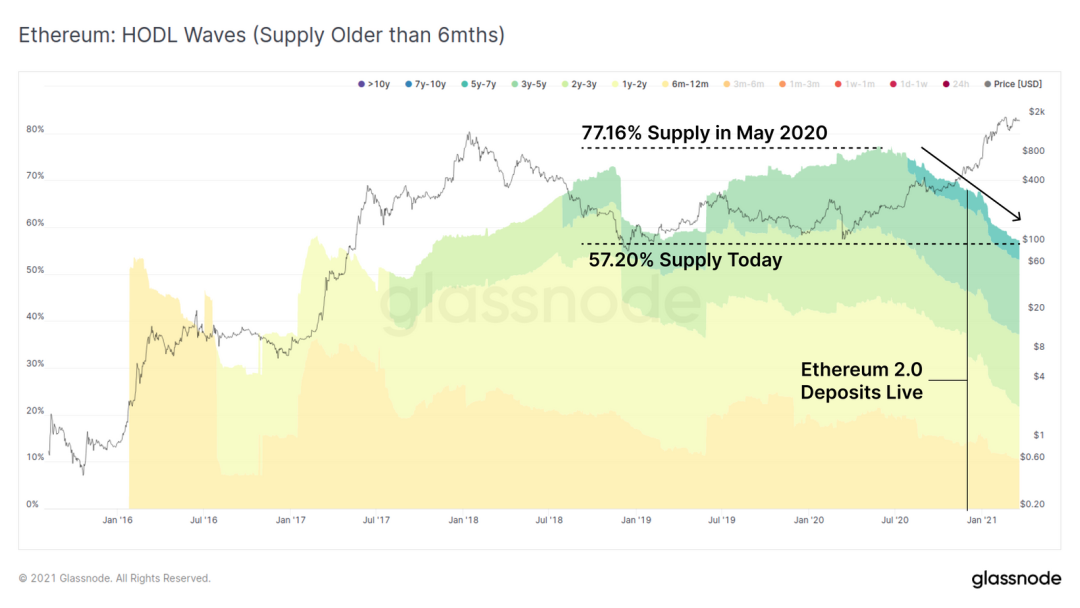The image size is (1080, 608).
Task: Select the Jan '21 x-axis label
Action: (982, 520)
